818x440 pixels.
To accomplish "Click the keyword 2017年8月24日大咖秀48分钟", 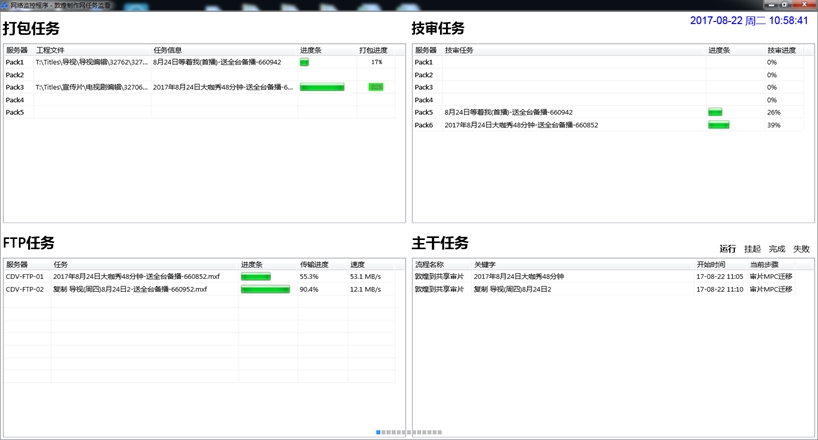I will tap(519, 277).
